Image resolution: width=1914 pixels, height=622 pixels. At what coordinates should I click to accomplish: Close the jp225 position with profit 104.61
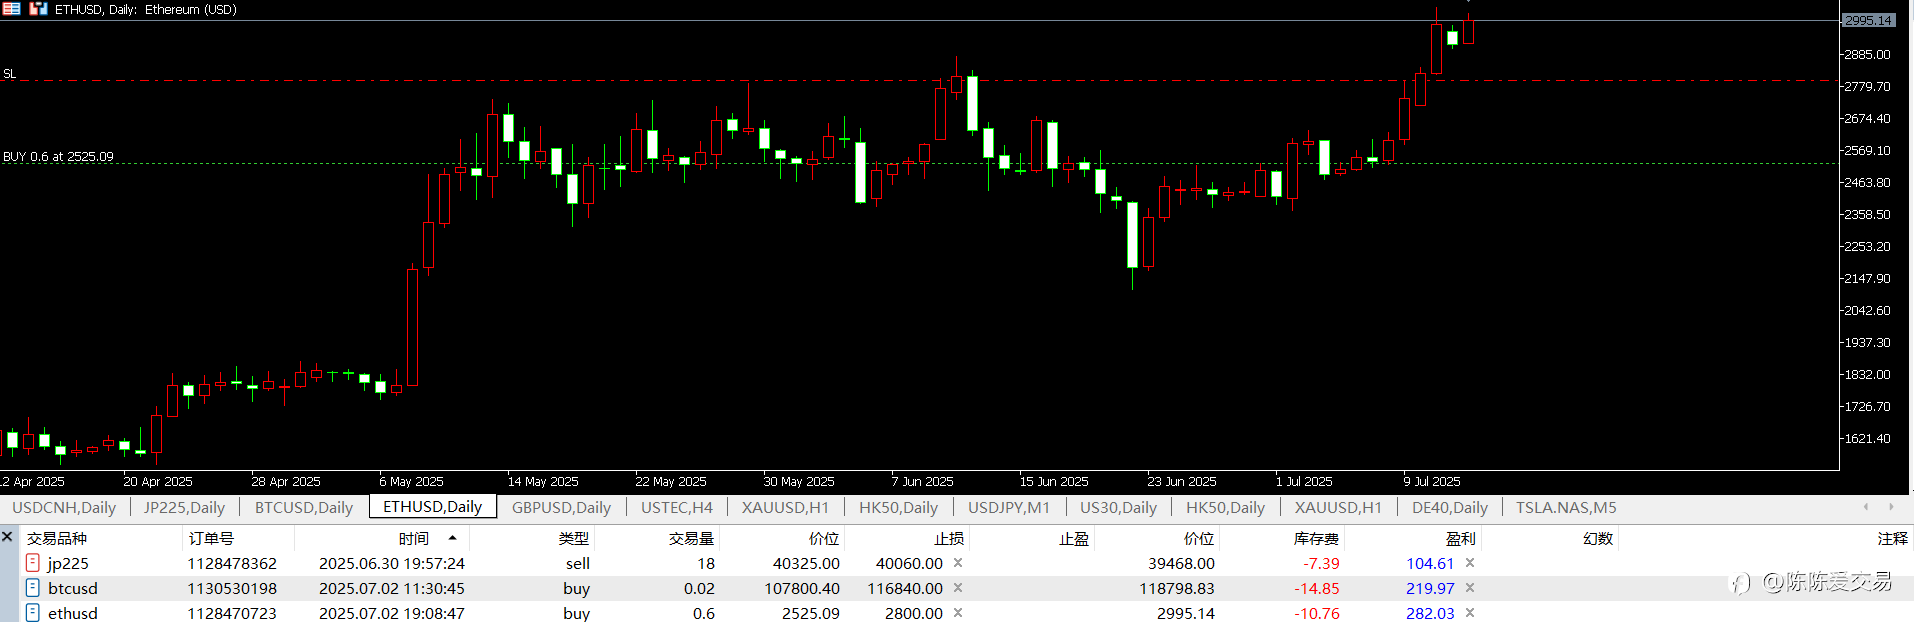(1470, 563)
